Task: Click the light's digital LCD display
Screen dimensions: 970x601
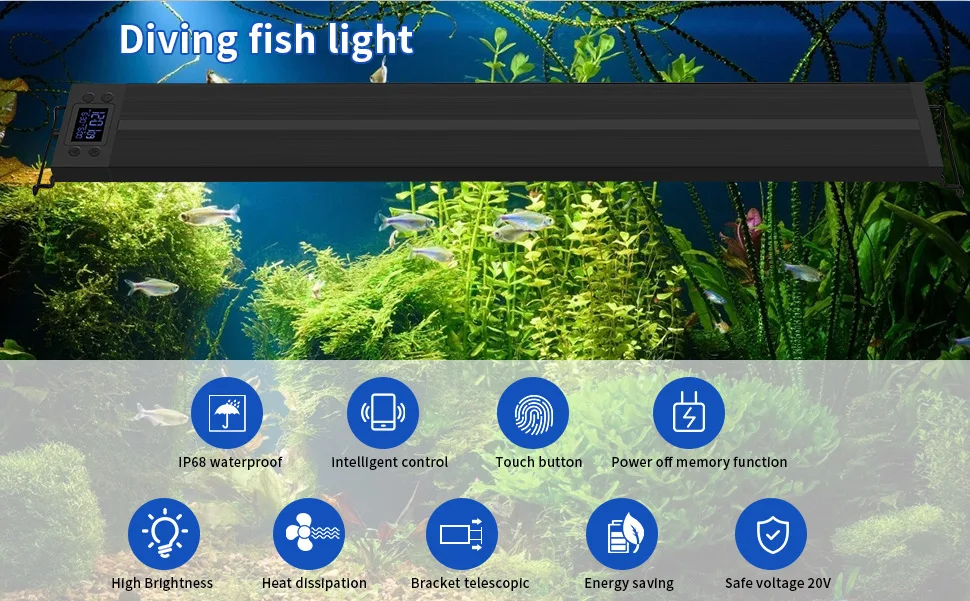Action: 90,125
